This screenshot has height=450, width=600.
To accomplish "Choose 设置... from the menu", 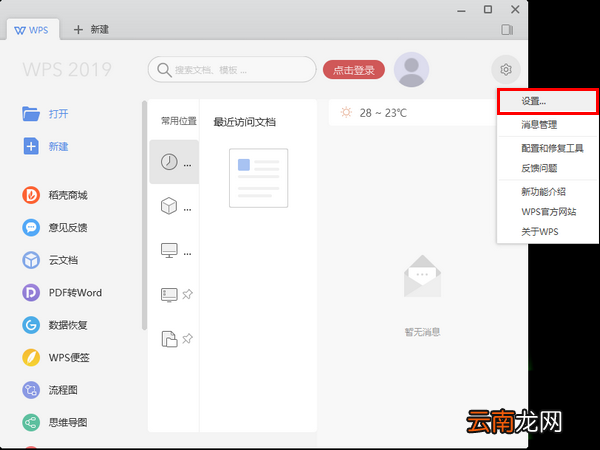I will (547, 101).
